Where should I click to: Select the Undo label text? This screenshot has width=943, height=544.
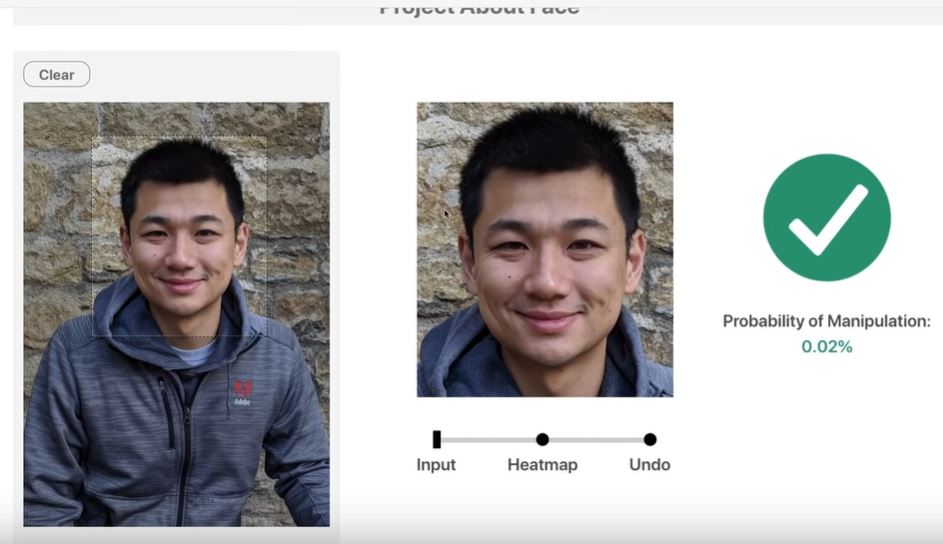point(649,465)
